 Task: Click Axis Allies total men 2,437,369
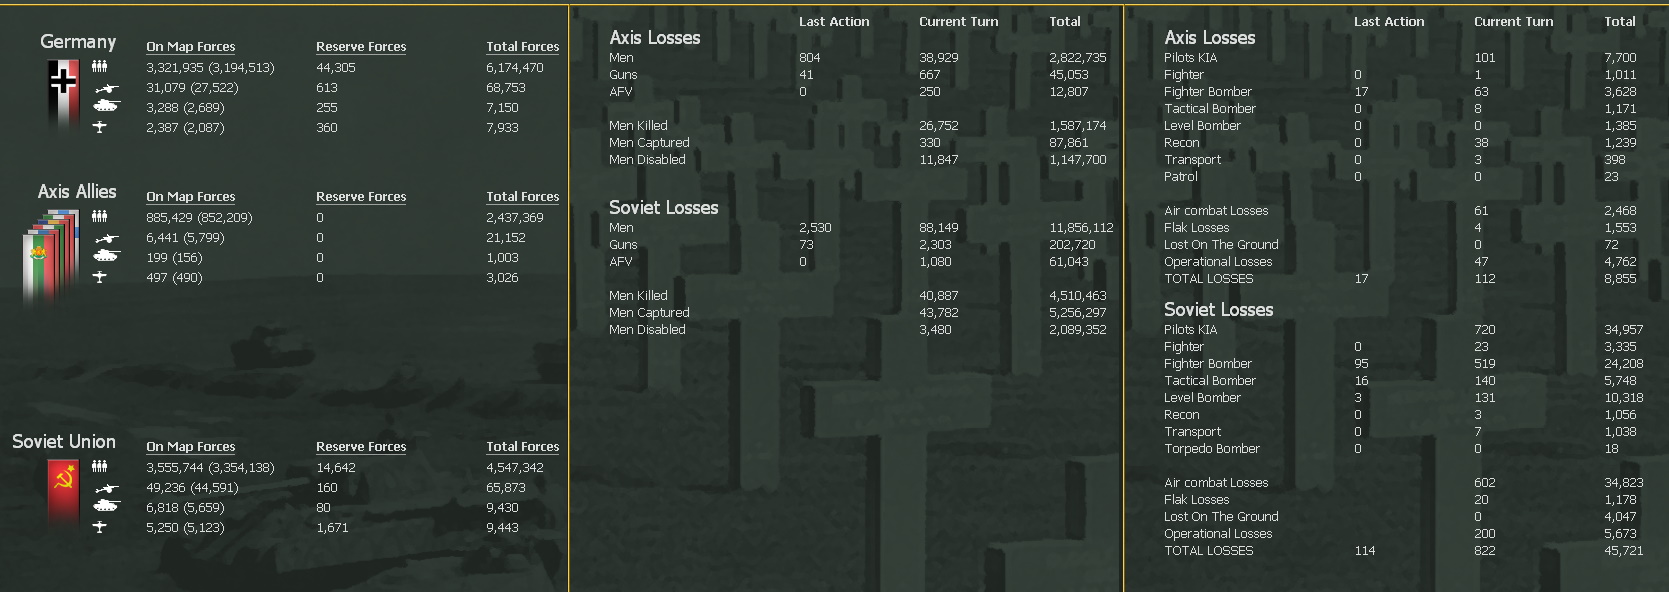pos(515,218)
